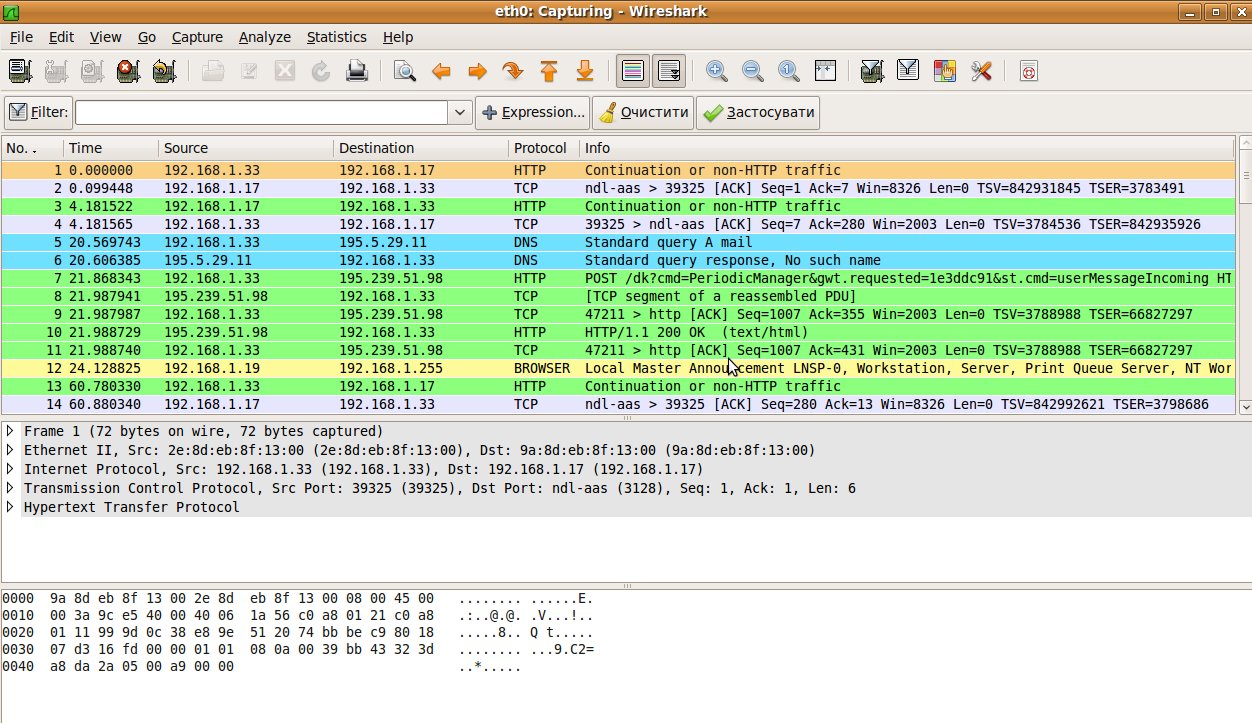Viewport: 1252px width, 723px height.
Task: Select packet 6 Standard query response row
Action: (619, 260)
